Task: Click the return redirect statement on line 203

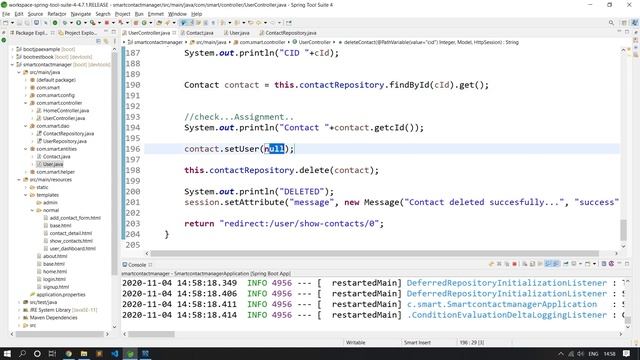Action: point(284,224)
